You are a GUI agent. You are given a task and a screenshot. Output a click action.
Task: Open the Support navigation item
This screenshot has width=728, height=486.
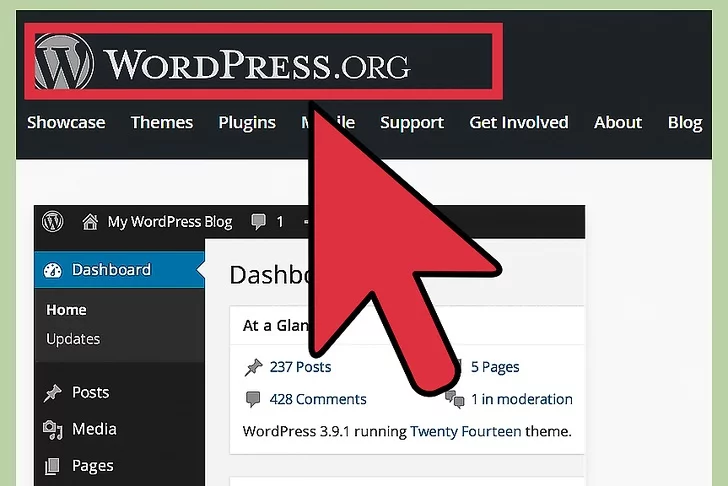411,122
